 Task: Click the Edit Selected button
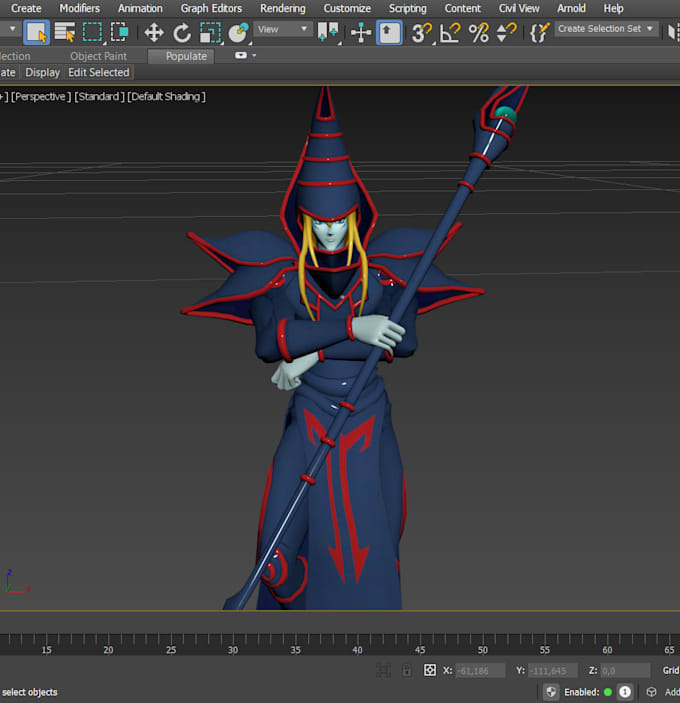pyautogui.click(x=99, y=72)
